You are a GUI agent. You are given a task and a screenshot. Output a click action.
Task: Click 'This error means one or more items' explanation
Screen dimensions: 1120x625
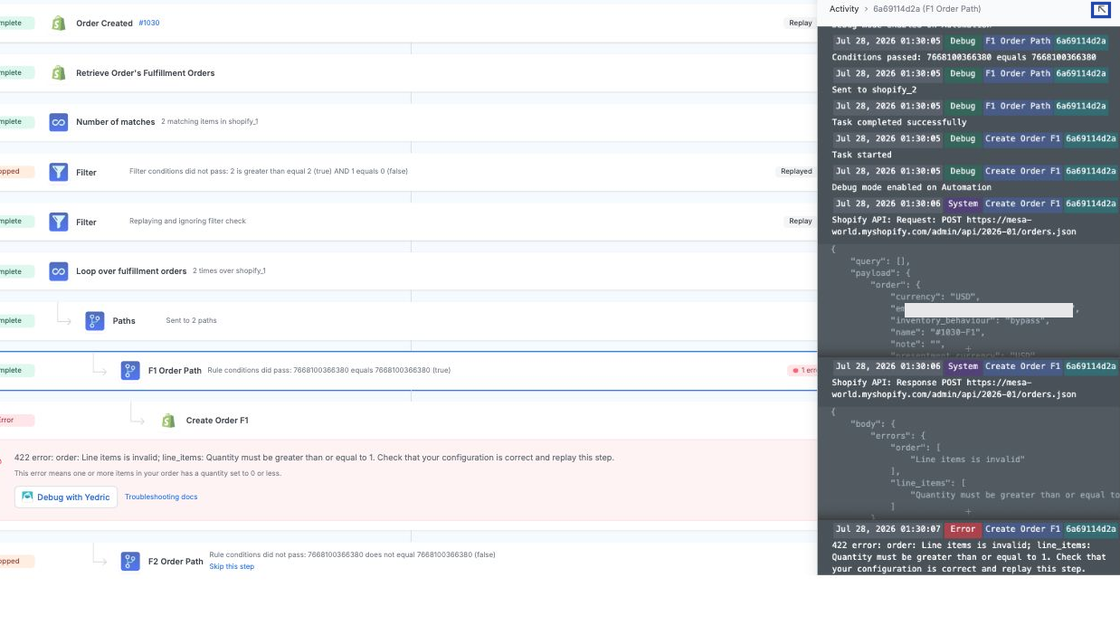click(147, 474)
